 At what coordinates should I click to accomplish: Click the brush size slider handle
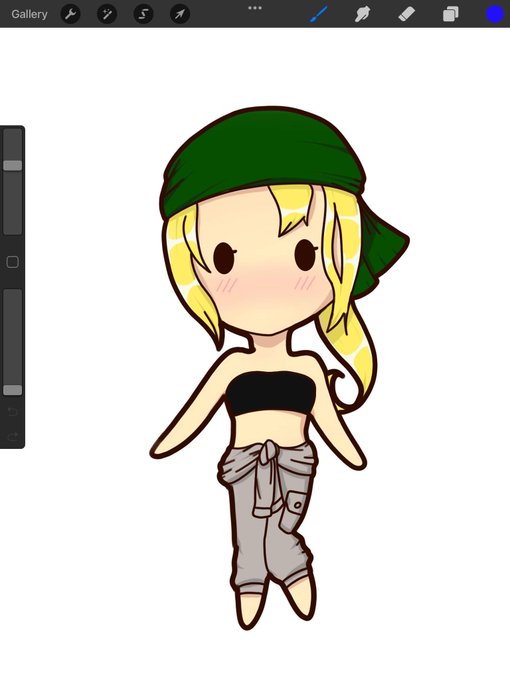[13, 165]
